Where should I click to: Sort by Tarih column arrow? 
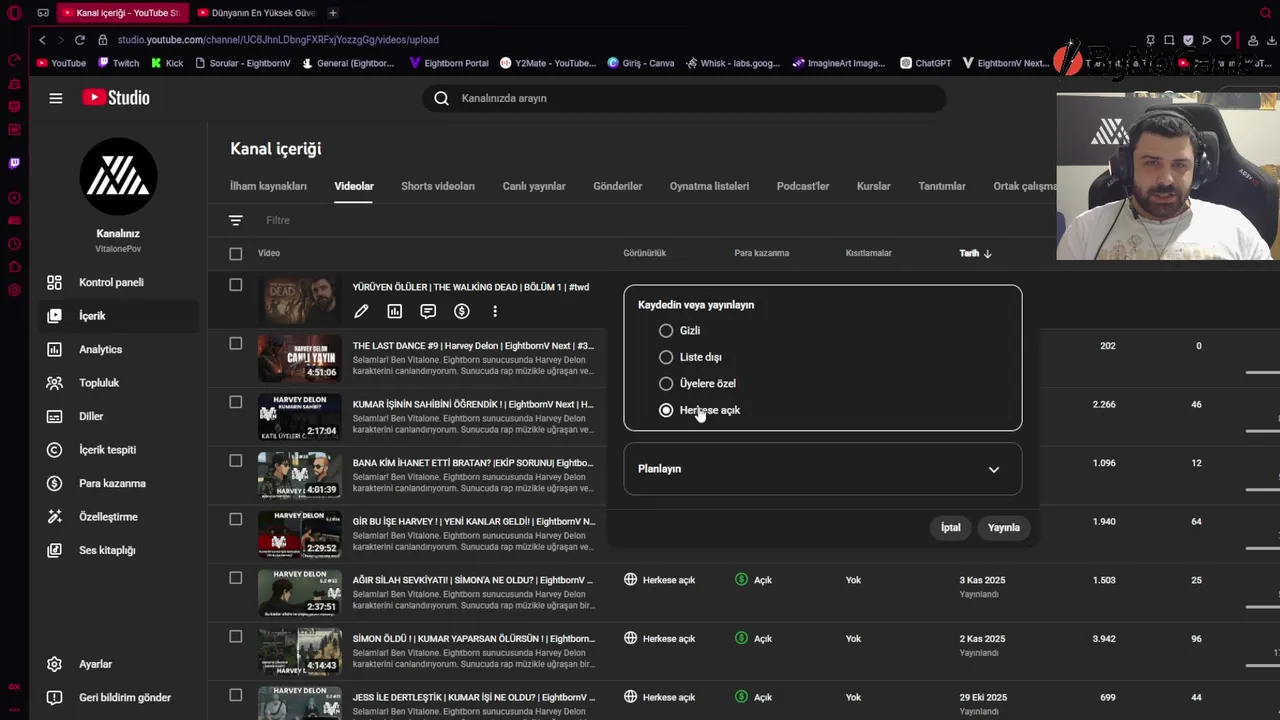tap(988, 254)
